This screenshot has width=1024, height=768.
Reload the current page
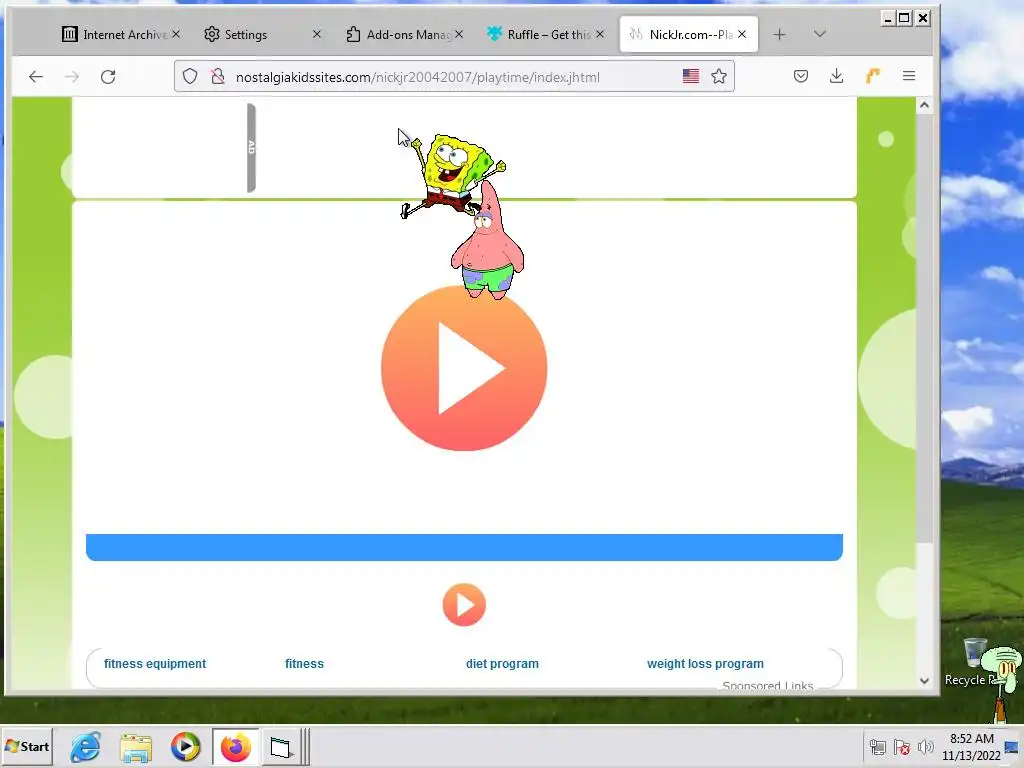click(108, 77)
